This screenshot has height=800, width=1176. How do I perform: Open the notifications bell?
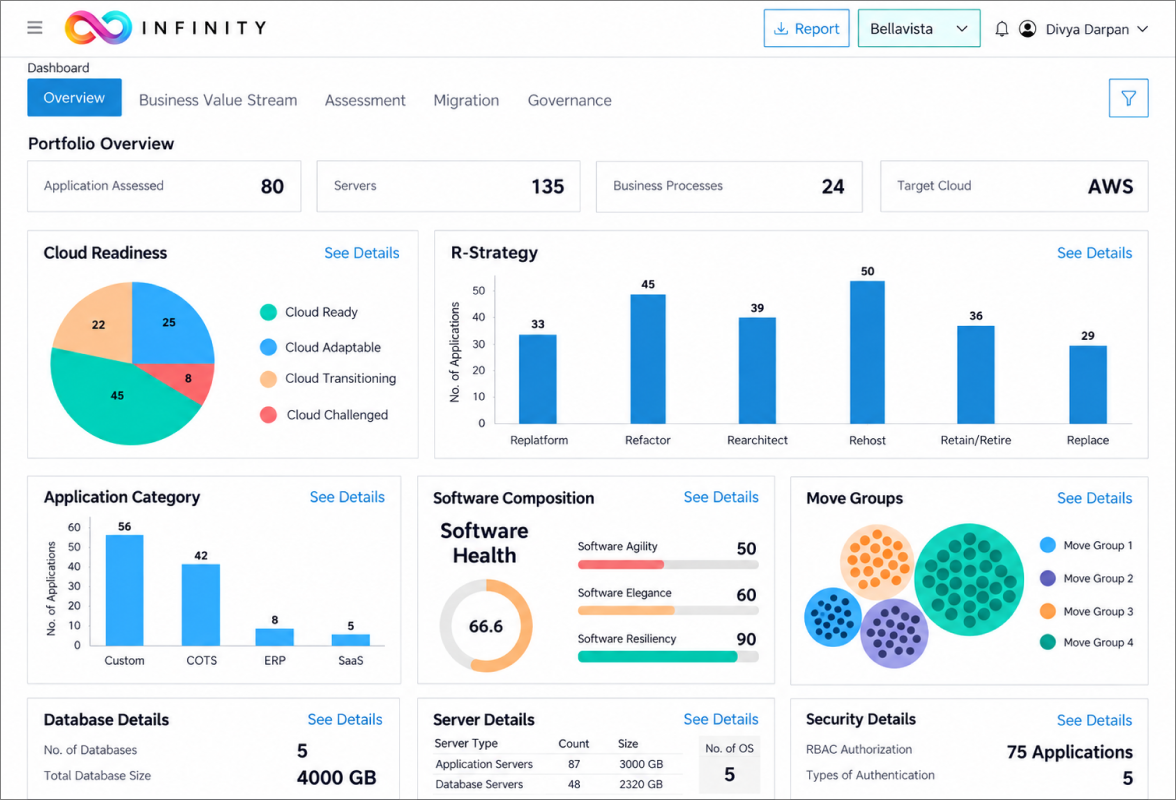tap(1001, 28)
